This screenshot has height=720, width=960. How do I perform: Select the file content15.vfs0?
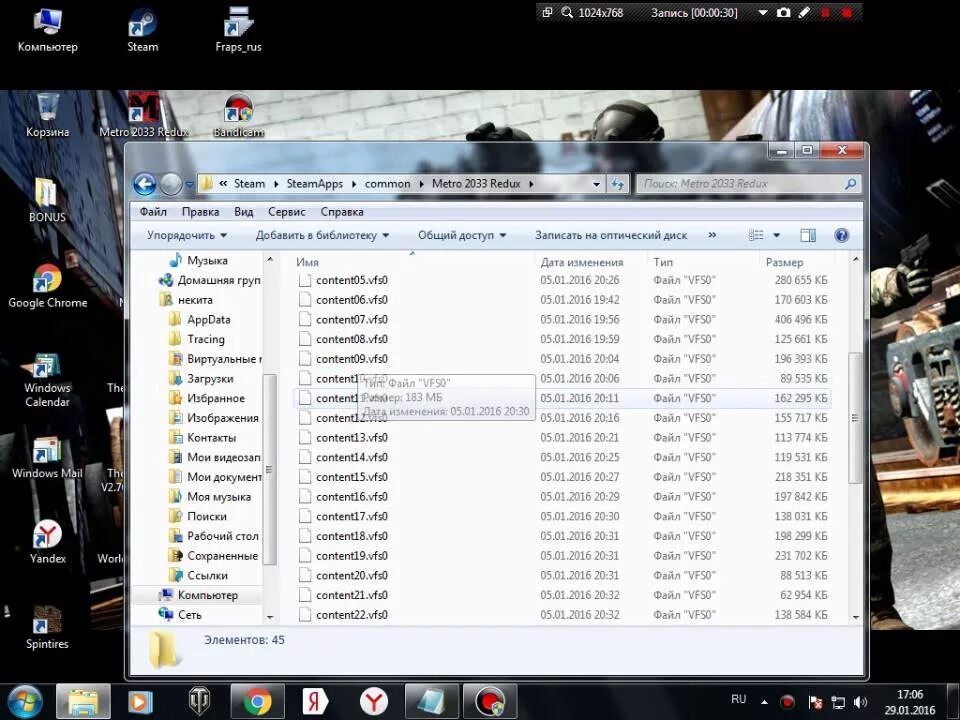coord(351,477)
